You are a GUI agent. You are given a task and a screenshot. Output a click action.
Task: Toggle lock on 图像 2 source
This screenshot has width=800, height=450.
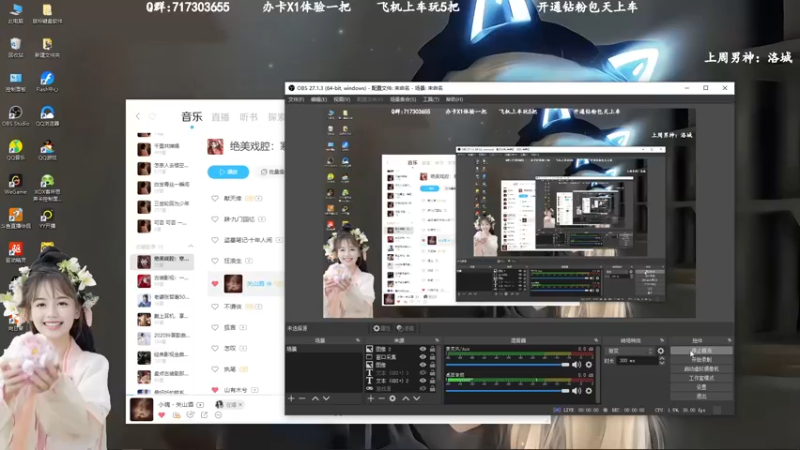(432, 349)
